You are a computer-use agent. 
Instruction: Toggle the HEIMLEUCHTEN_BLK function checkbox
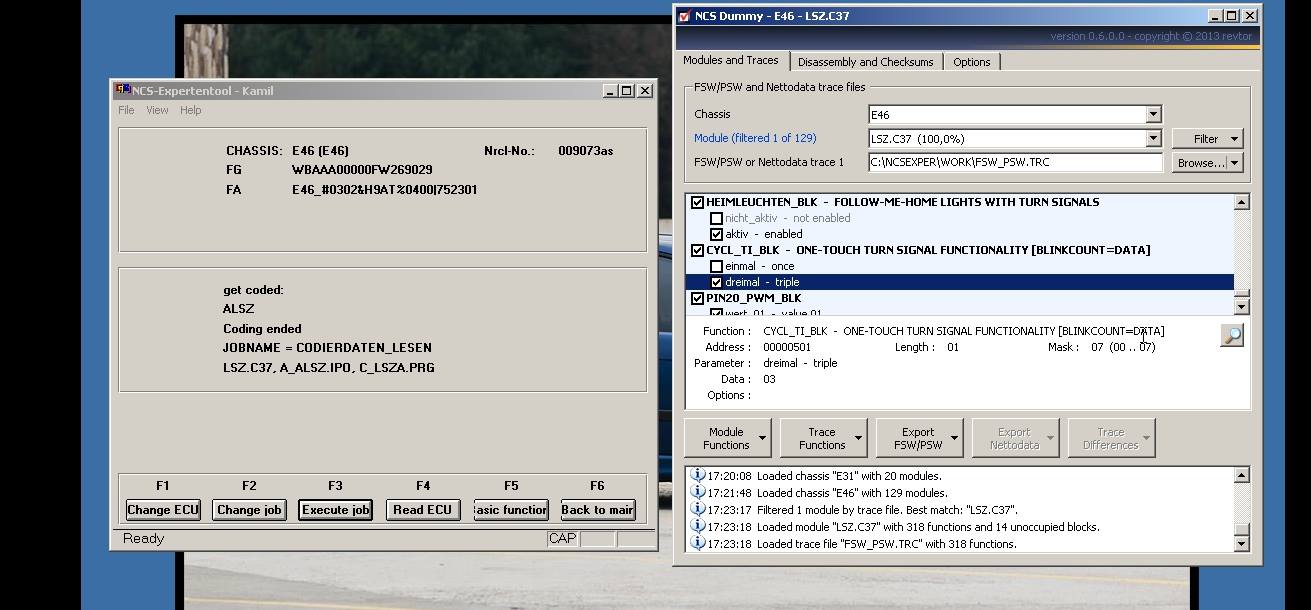click(x=697, y=202)
